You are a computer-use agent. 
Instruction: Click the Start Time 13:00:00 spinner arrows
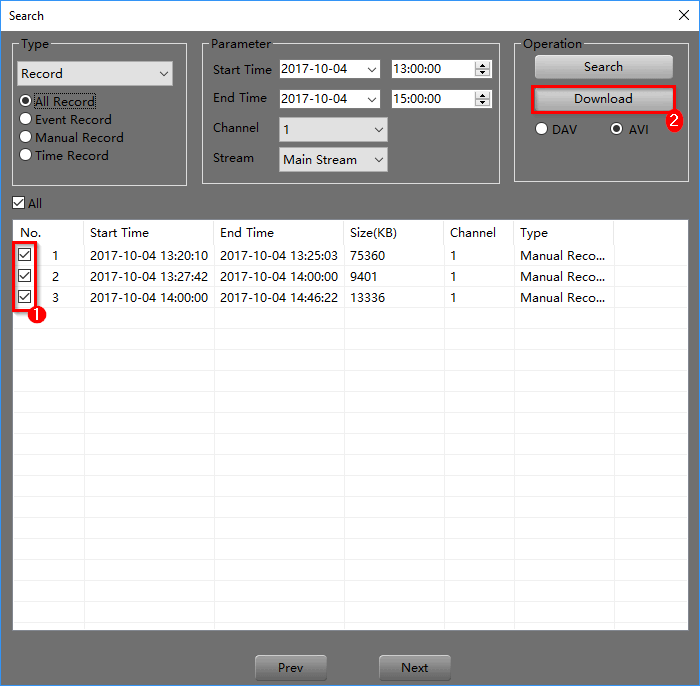pyautogui.click(x=482, y=70)
